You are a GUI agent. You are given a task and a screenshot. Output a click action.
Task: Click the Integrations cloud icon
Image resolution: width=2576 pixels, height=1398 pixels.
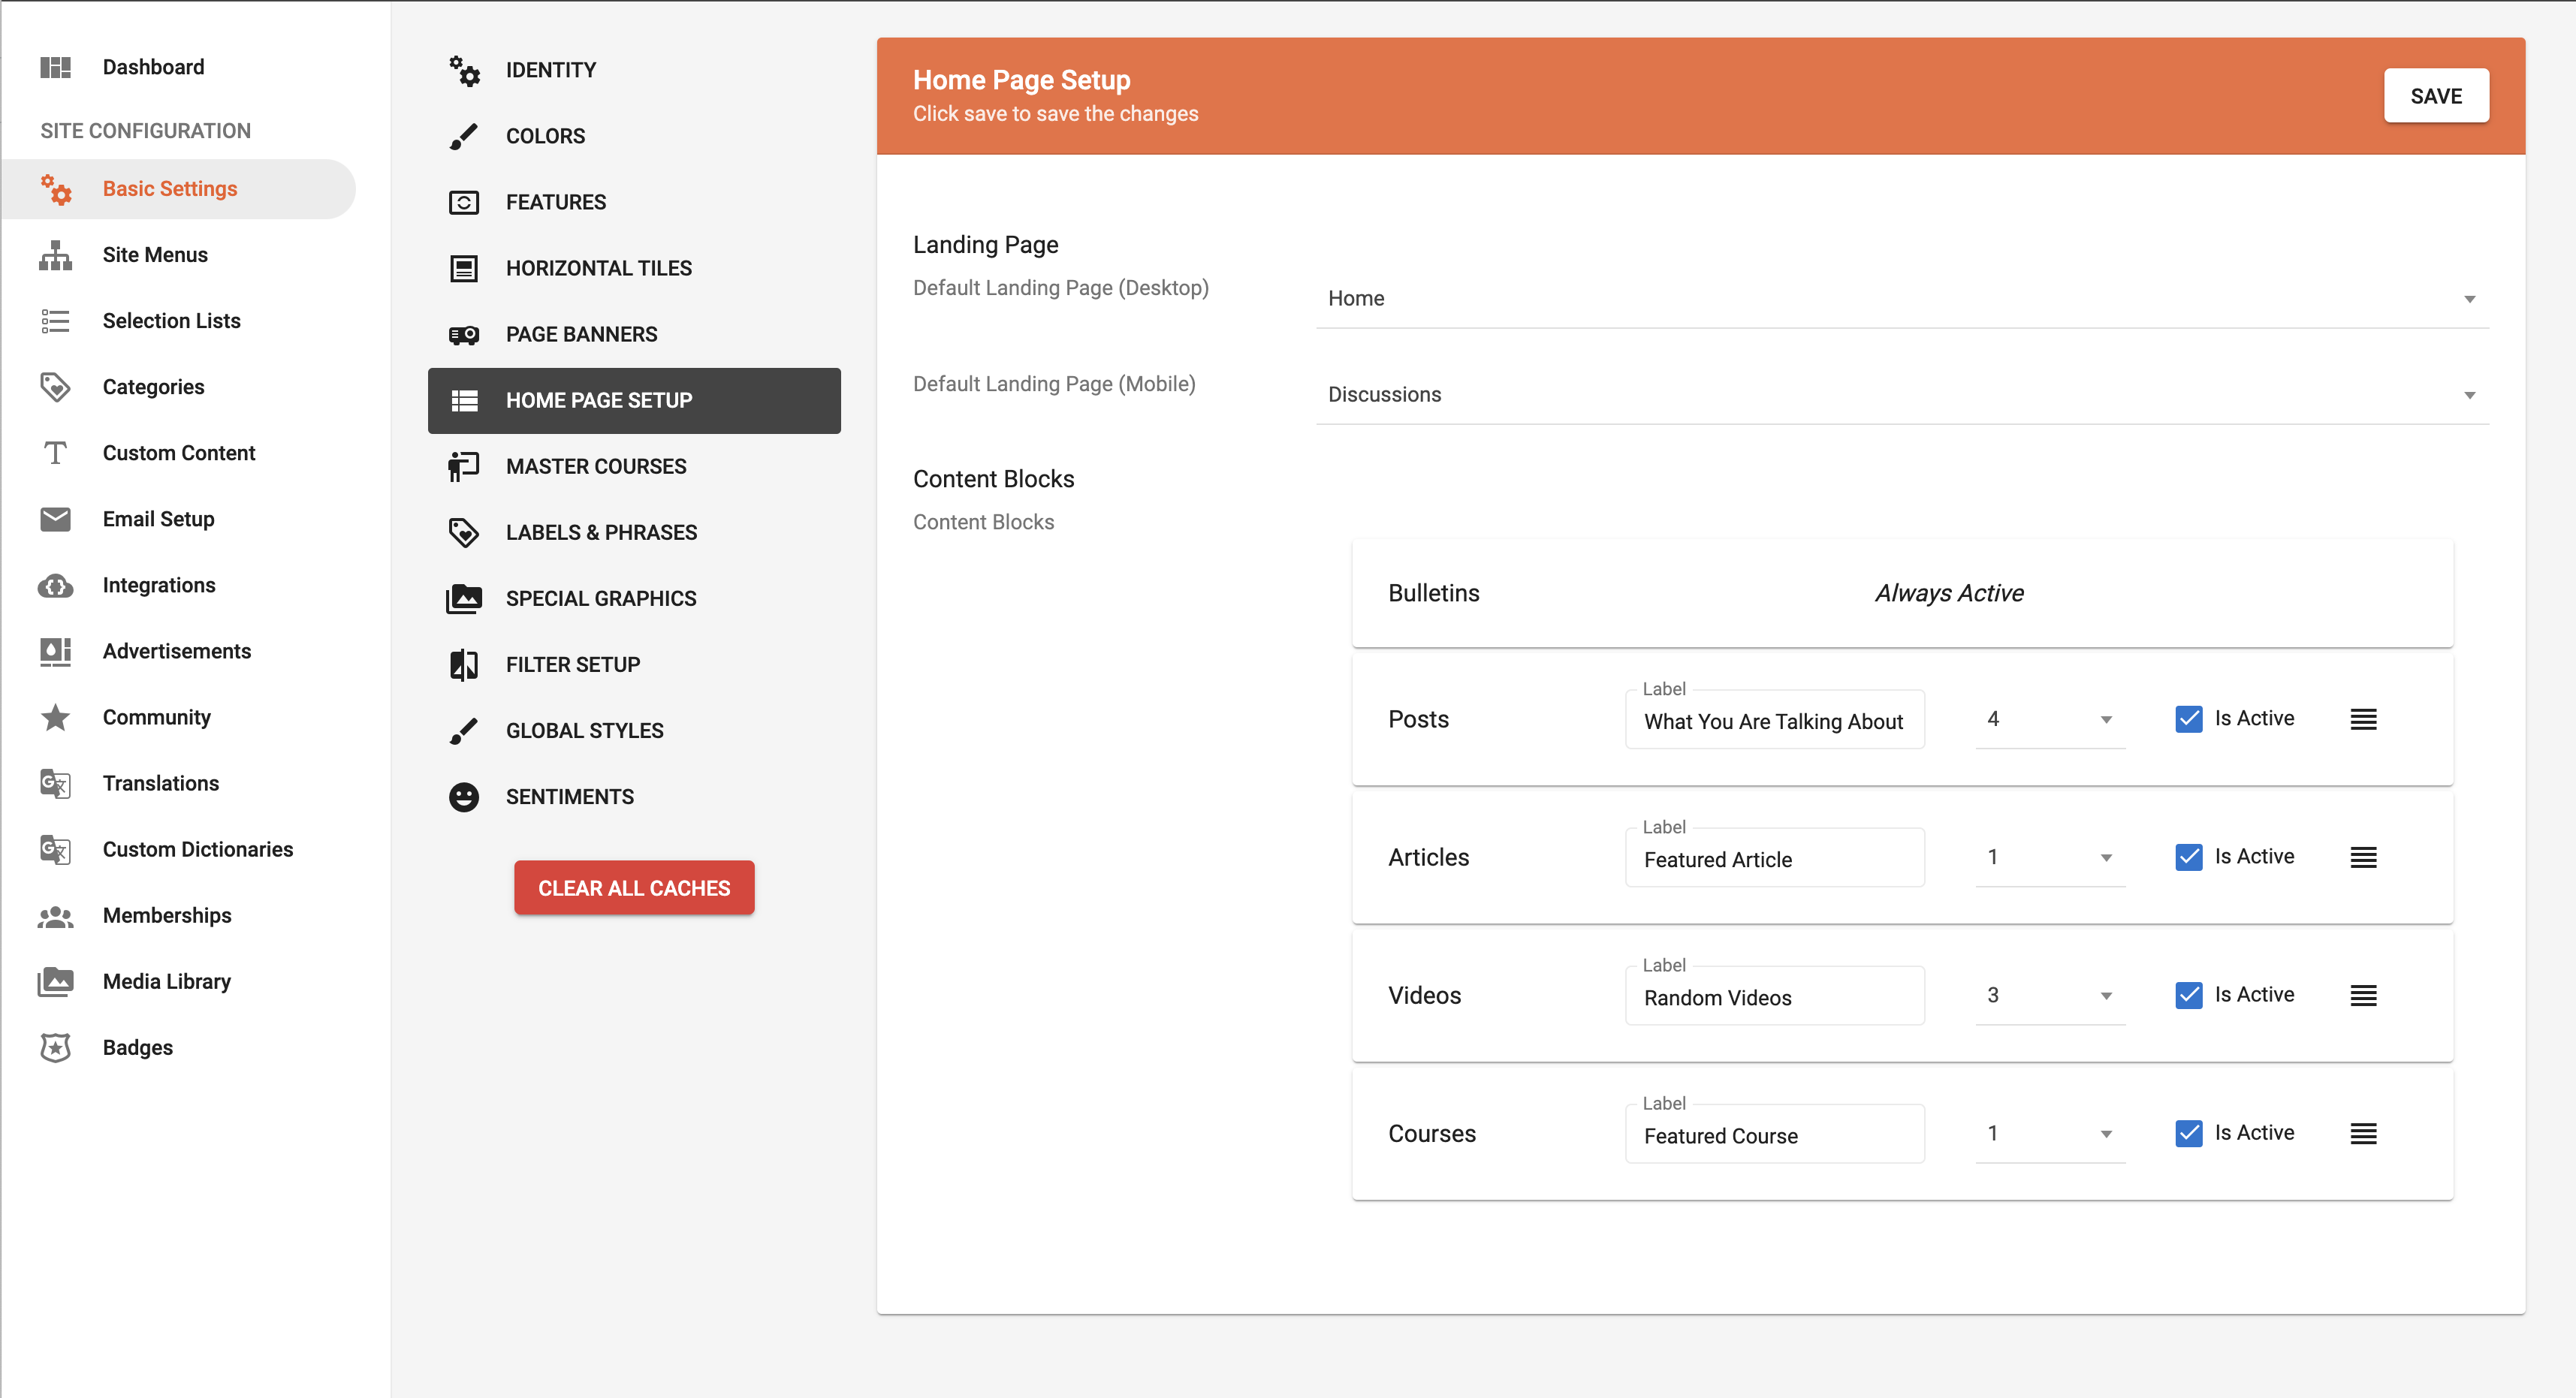(55, 585)
